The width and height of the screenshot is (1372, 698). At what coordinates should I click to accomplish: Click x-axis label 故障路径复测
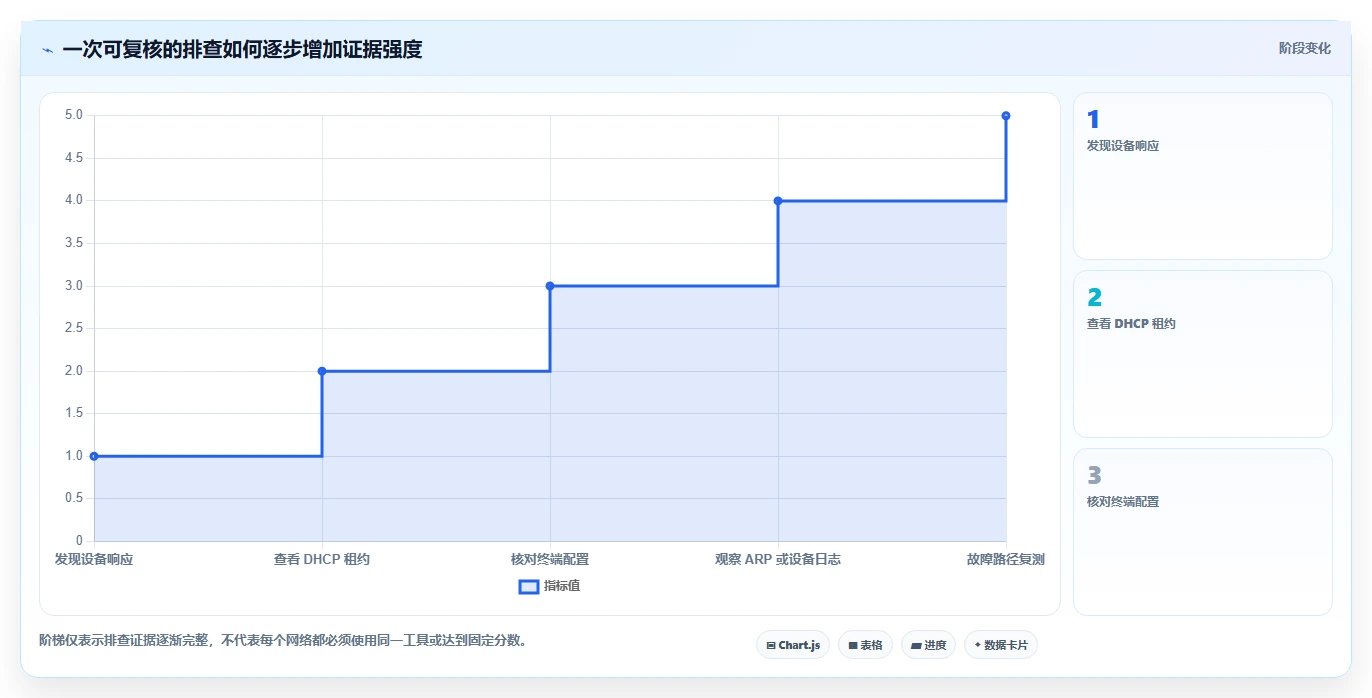click(1006, 559)
